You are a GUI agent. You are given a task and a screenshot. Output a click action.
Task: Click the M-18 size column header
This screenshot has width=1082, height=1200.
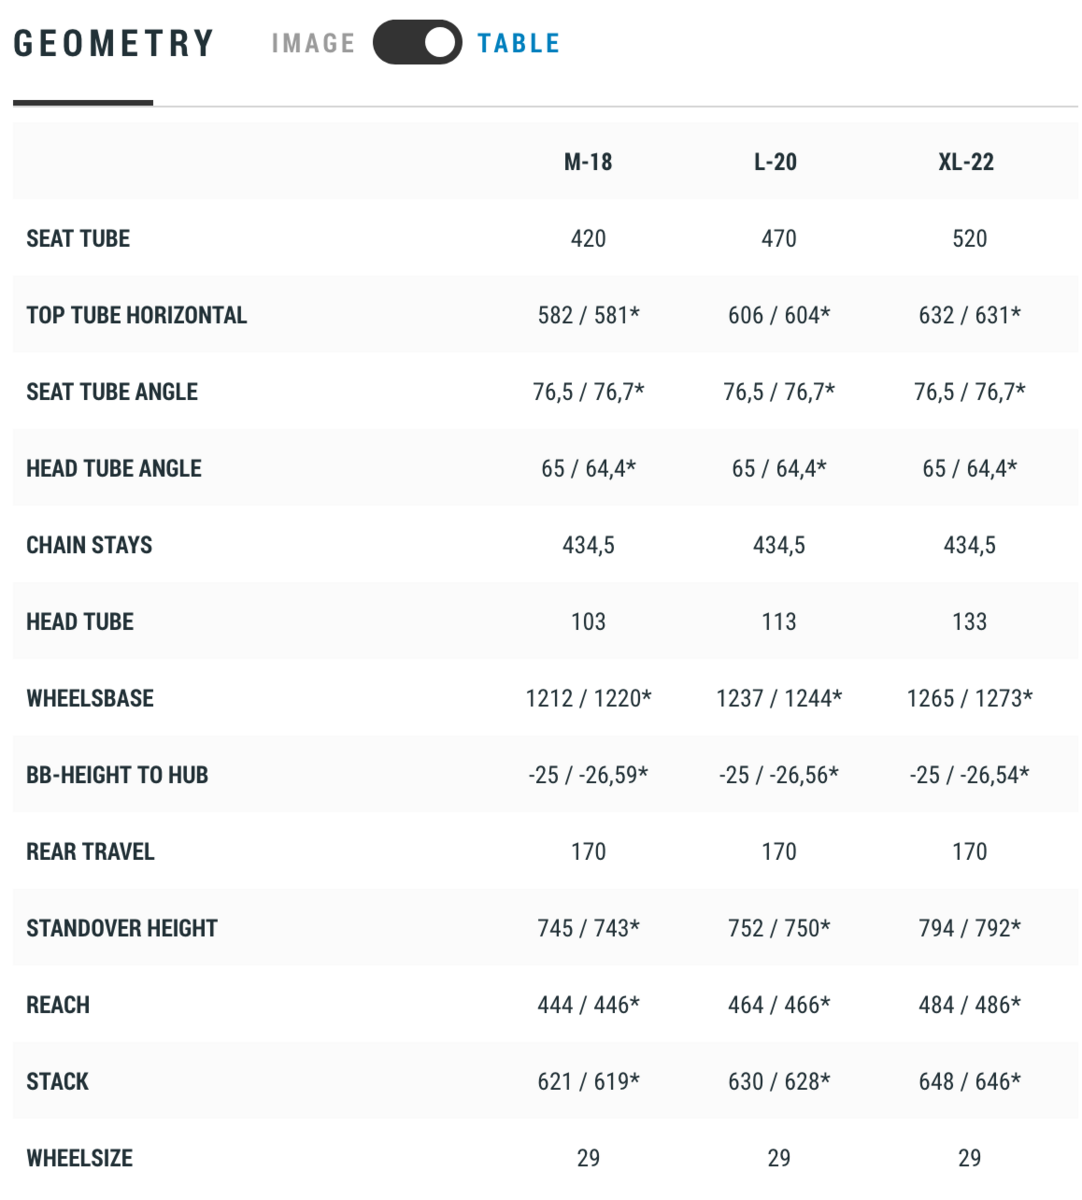click(x=588, y=162)
